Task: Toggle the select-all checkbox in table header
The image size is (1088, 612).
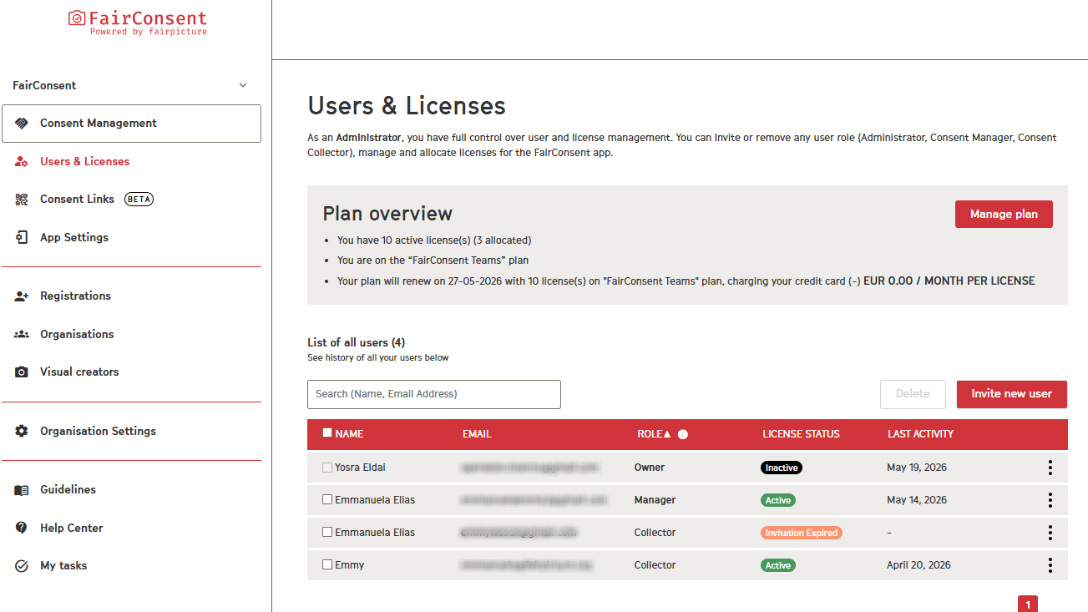Action: [327, 433]
